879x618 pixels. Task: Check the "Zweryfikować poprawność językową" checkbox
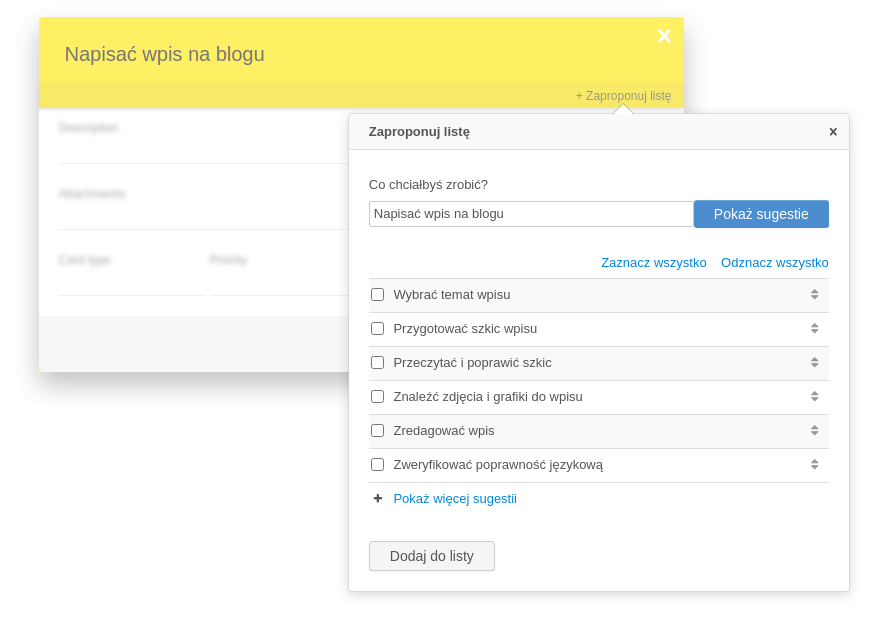pos(377,464)
